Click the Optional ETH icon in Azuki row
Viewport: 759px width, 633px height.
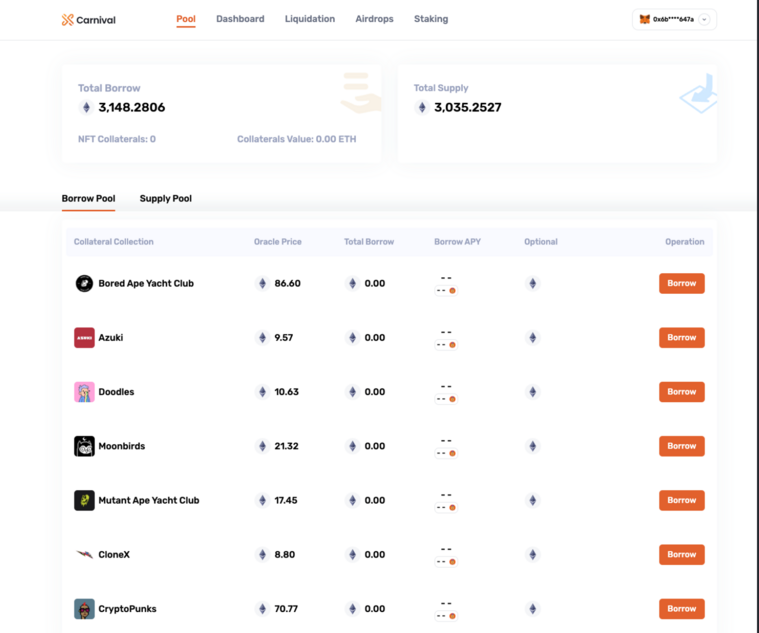[x=532, y=337]
